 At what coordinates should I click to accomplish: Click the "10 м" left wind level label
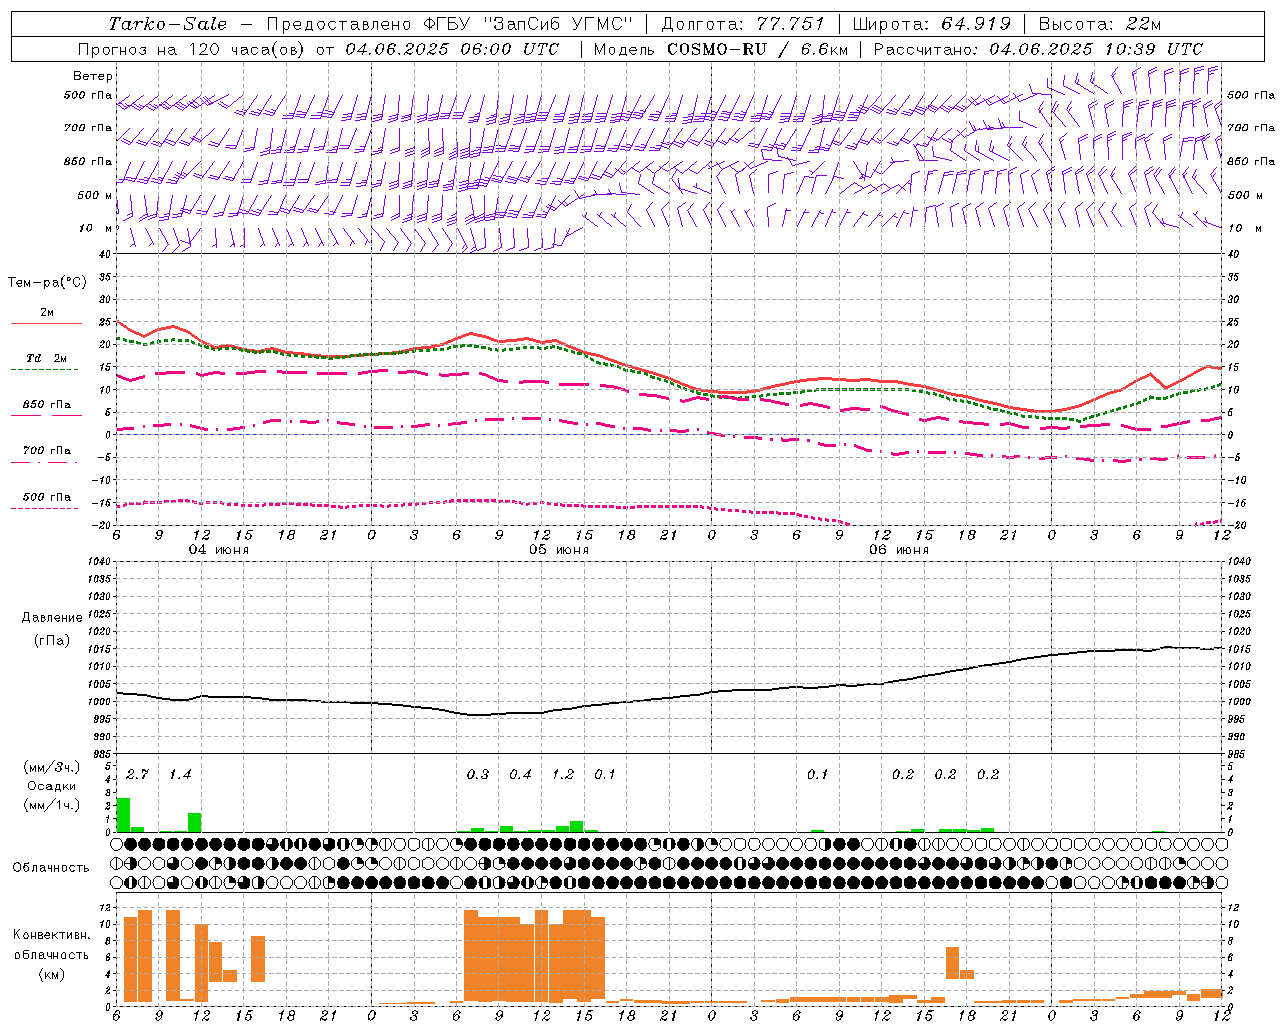click(95, 228)
